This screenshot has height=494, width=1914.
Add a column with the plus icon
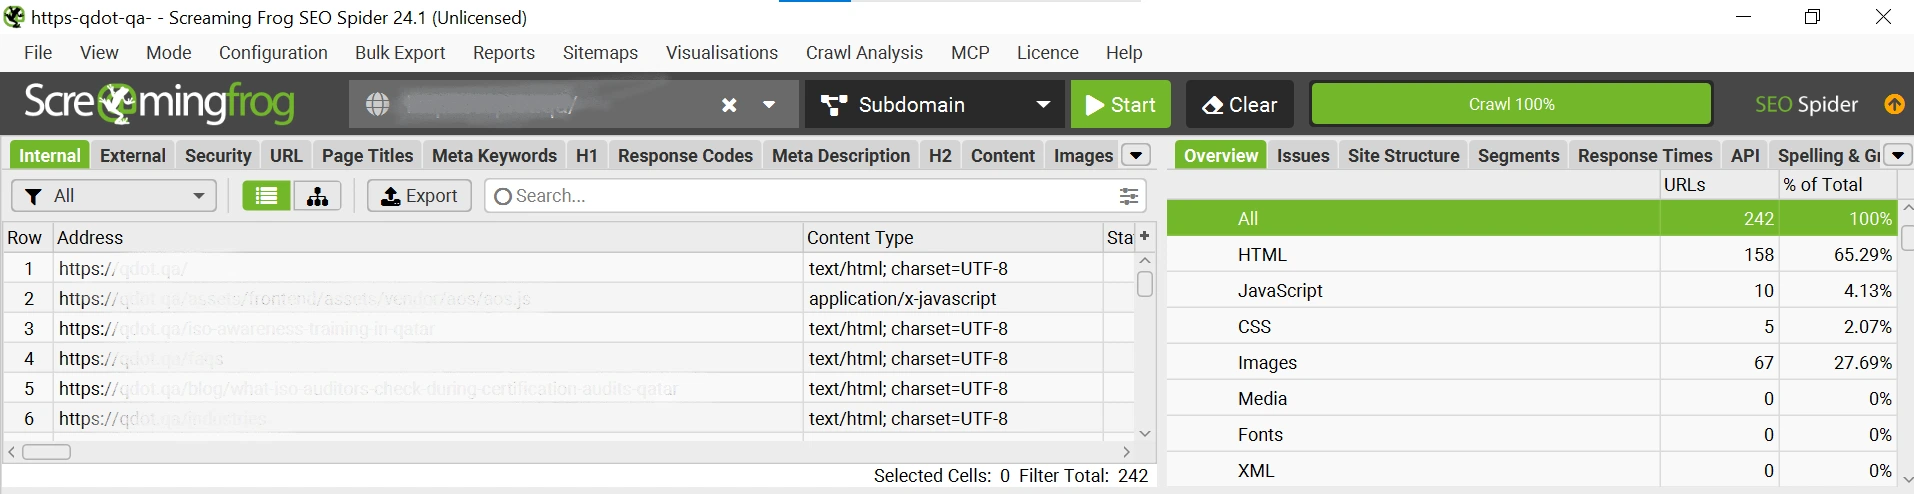pos(1144,236)
